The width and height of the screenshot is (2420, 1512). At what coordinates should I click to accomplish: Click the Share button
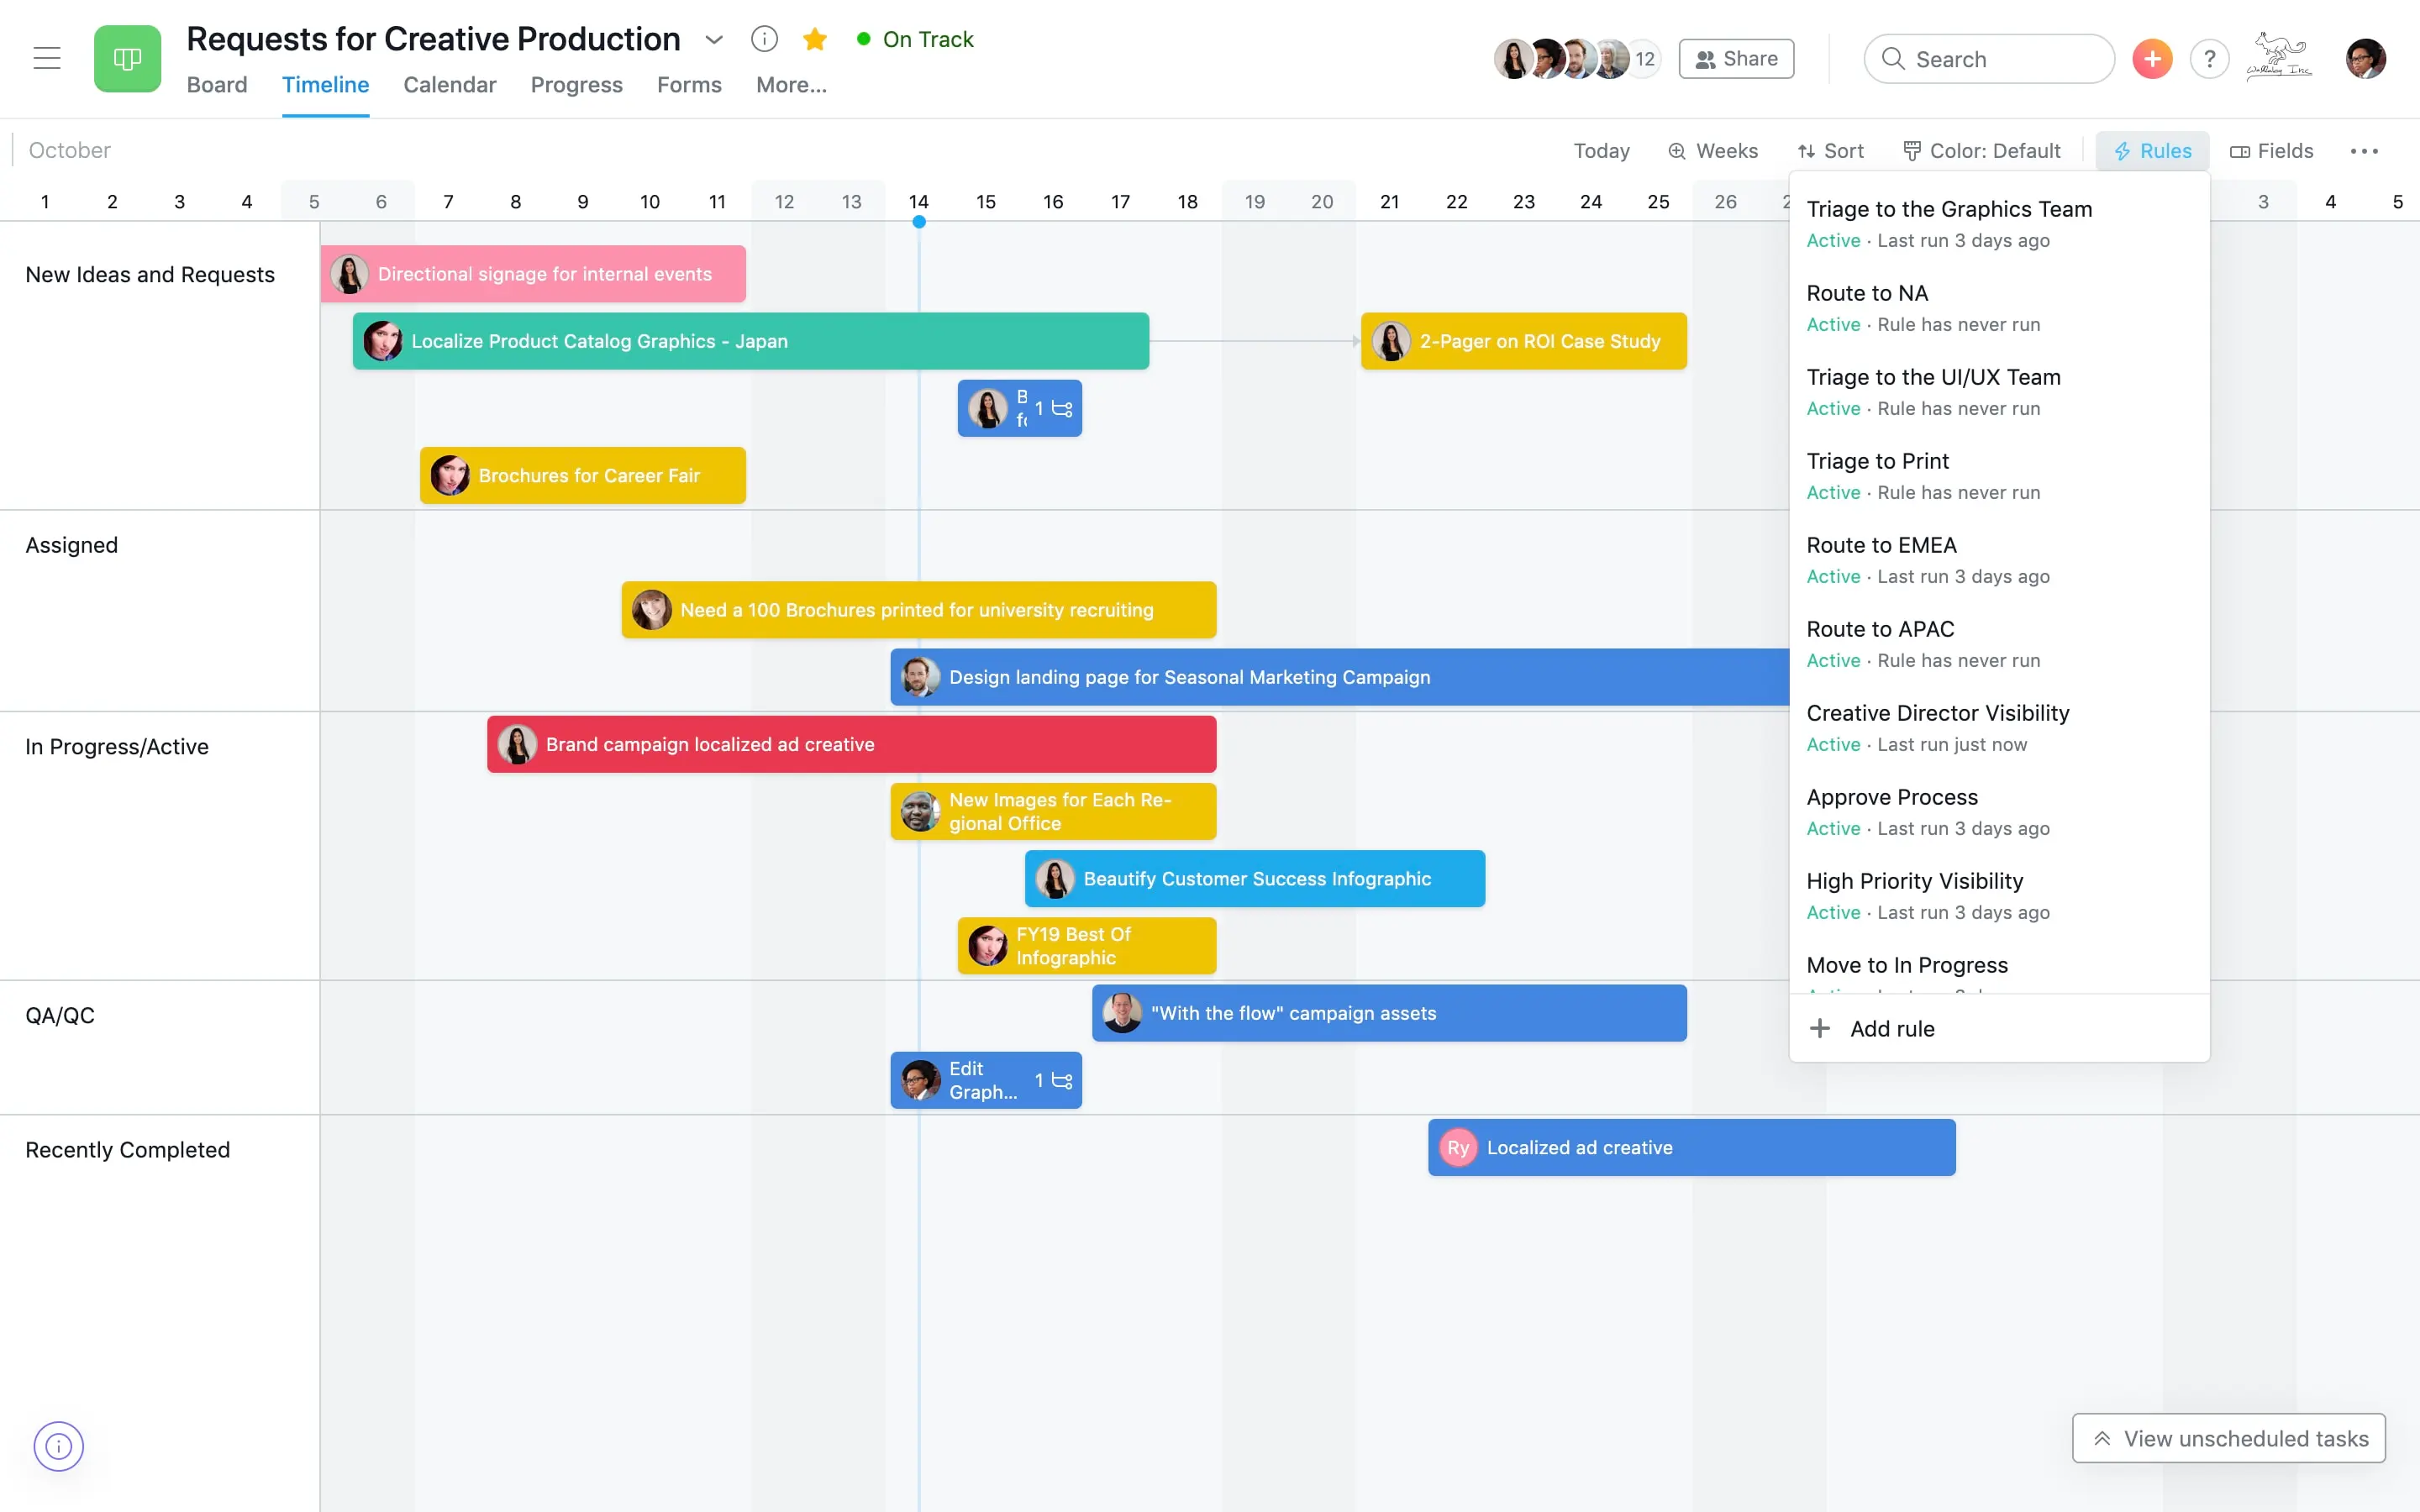pyautogui.click(x=1737, y=57)
